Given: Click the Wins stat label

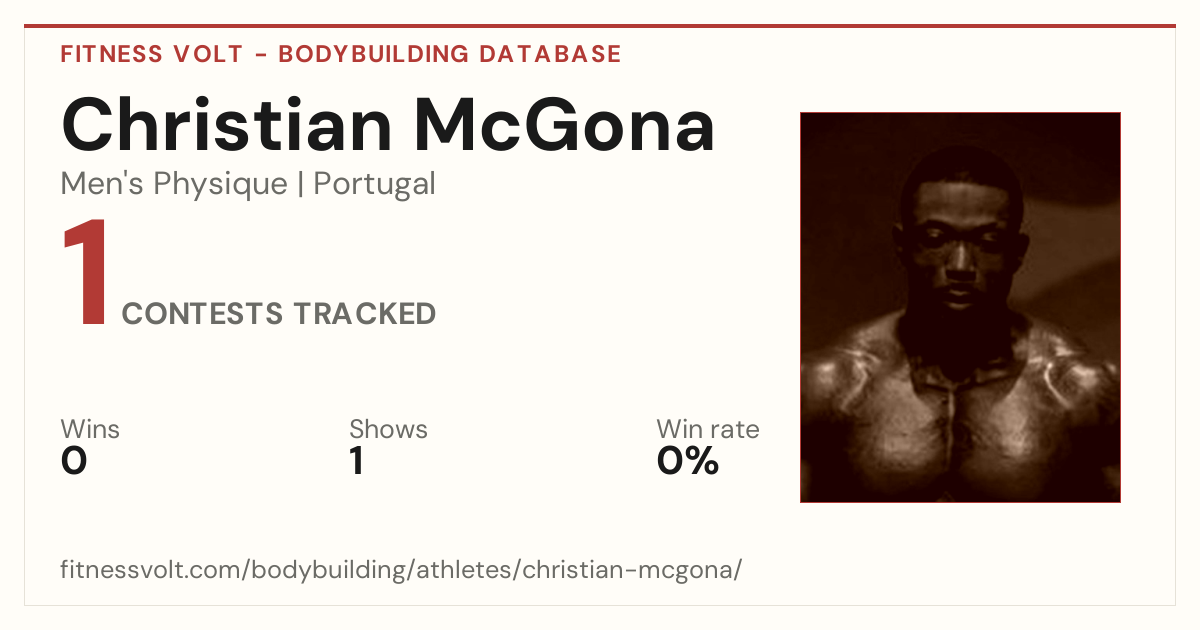Looking at the screenshot, I should click(x=90, y=430).
